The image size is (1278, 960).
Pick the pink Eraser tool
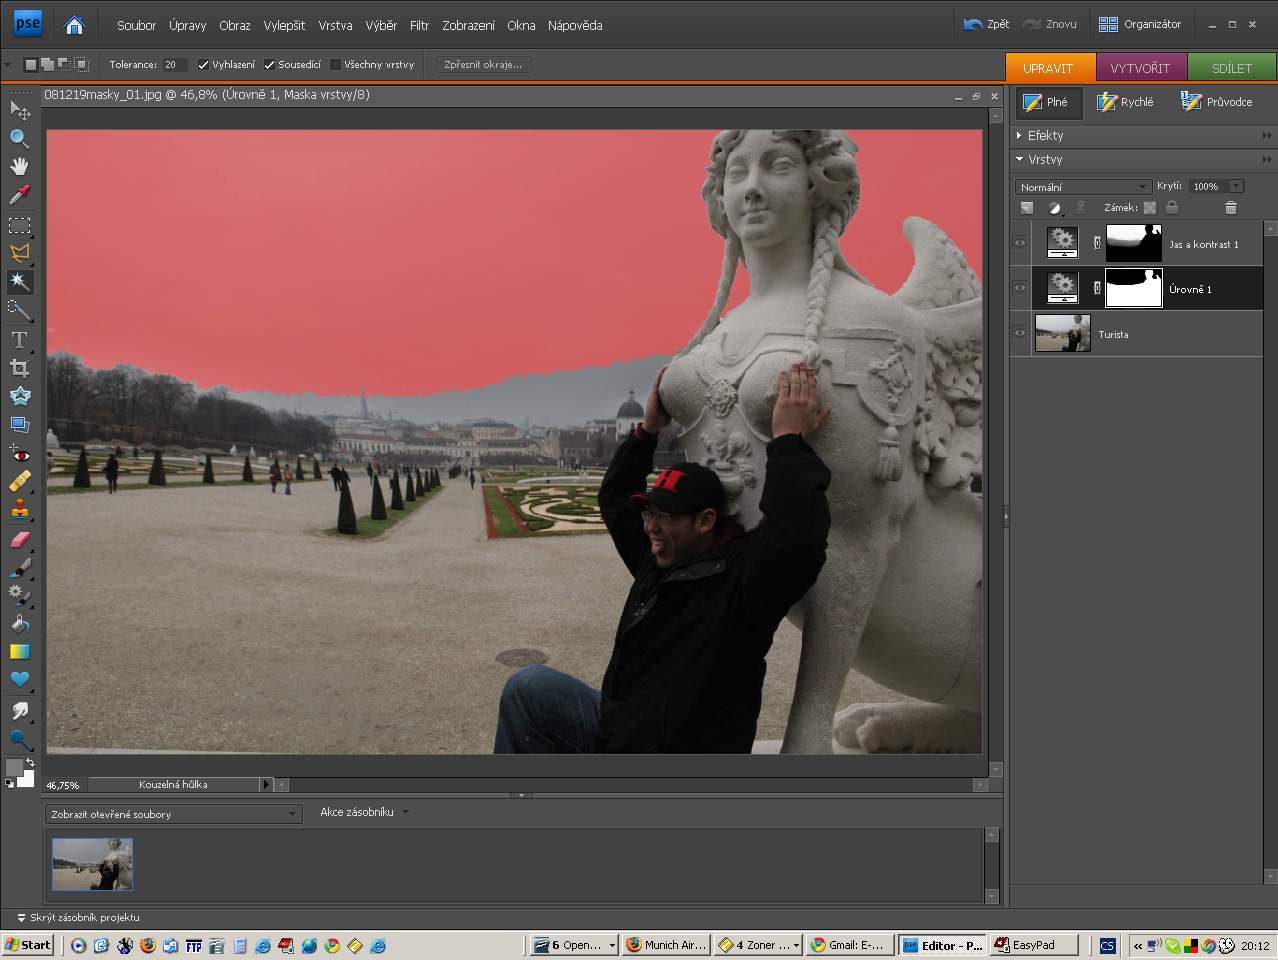tap(19, 540)
